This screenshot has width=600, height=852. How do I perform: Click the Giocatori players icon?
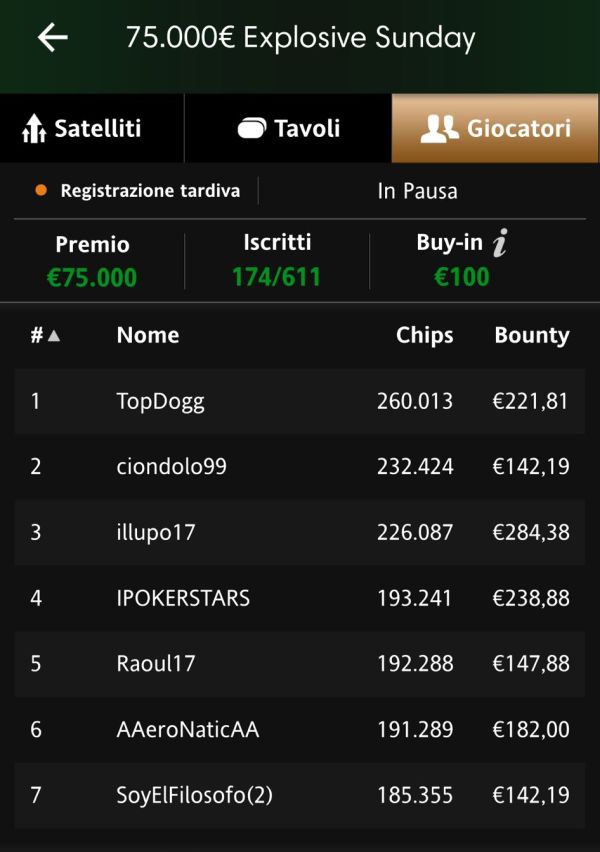tap(439, 129)
